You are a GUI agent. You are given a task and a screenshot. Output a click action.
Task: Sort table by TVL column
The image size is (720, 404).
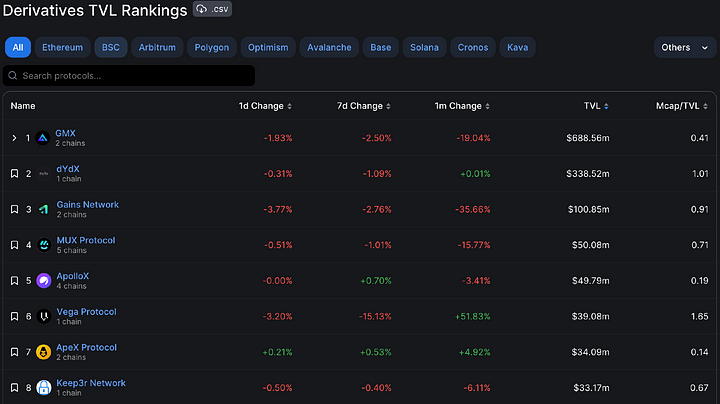[597, 106]
